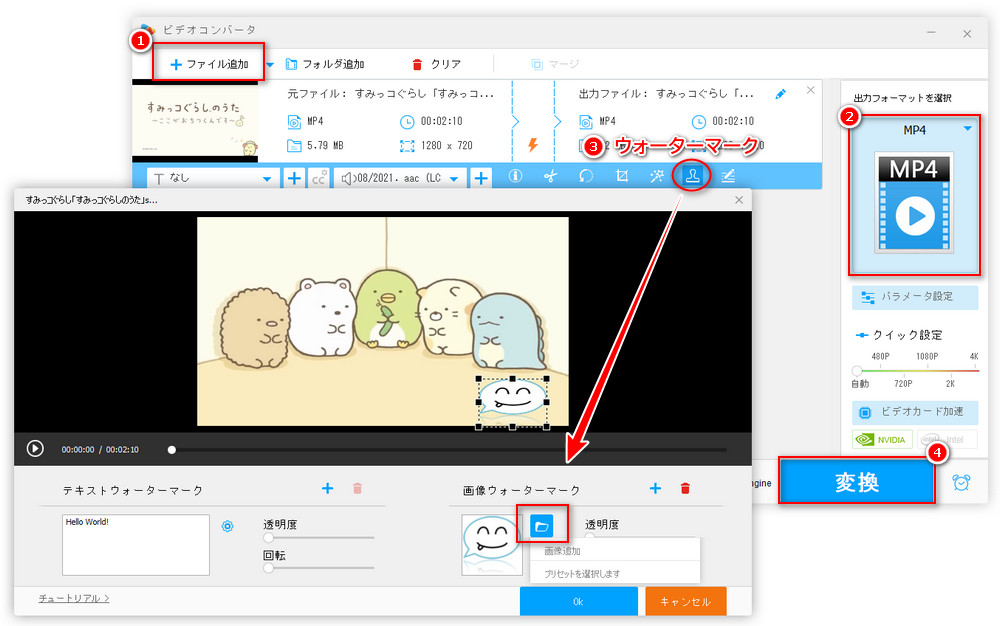Play the video preview in watermark dialog
The width and height of the screenshot is (1000, 626).
[35, 449]
